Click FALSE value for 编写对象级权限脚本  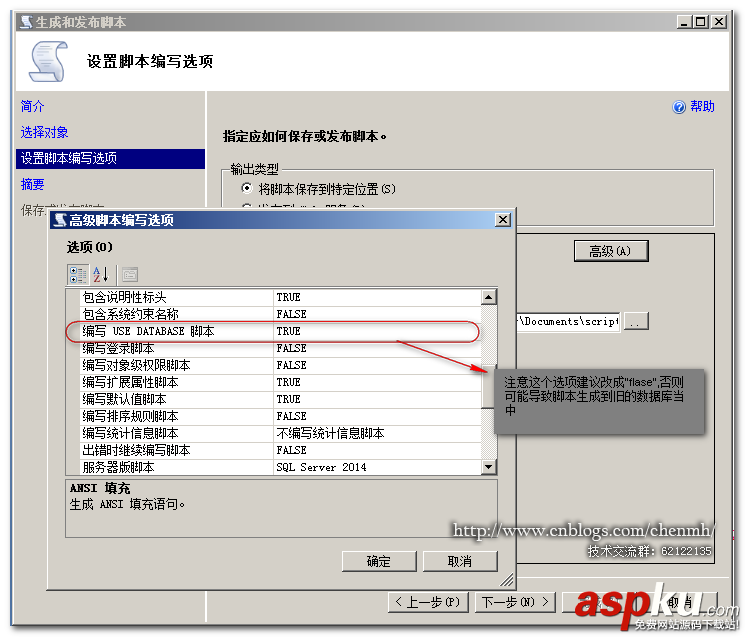point(377,365)
